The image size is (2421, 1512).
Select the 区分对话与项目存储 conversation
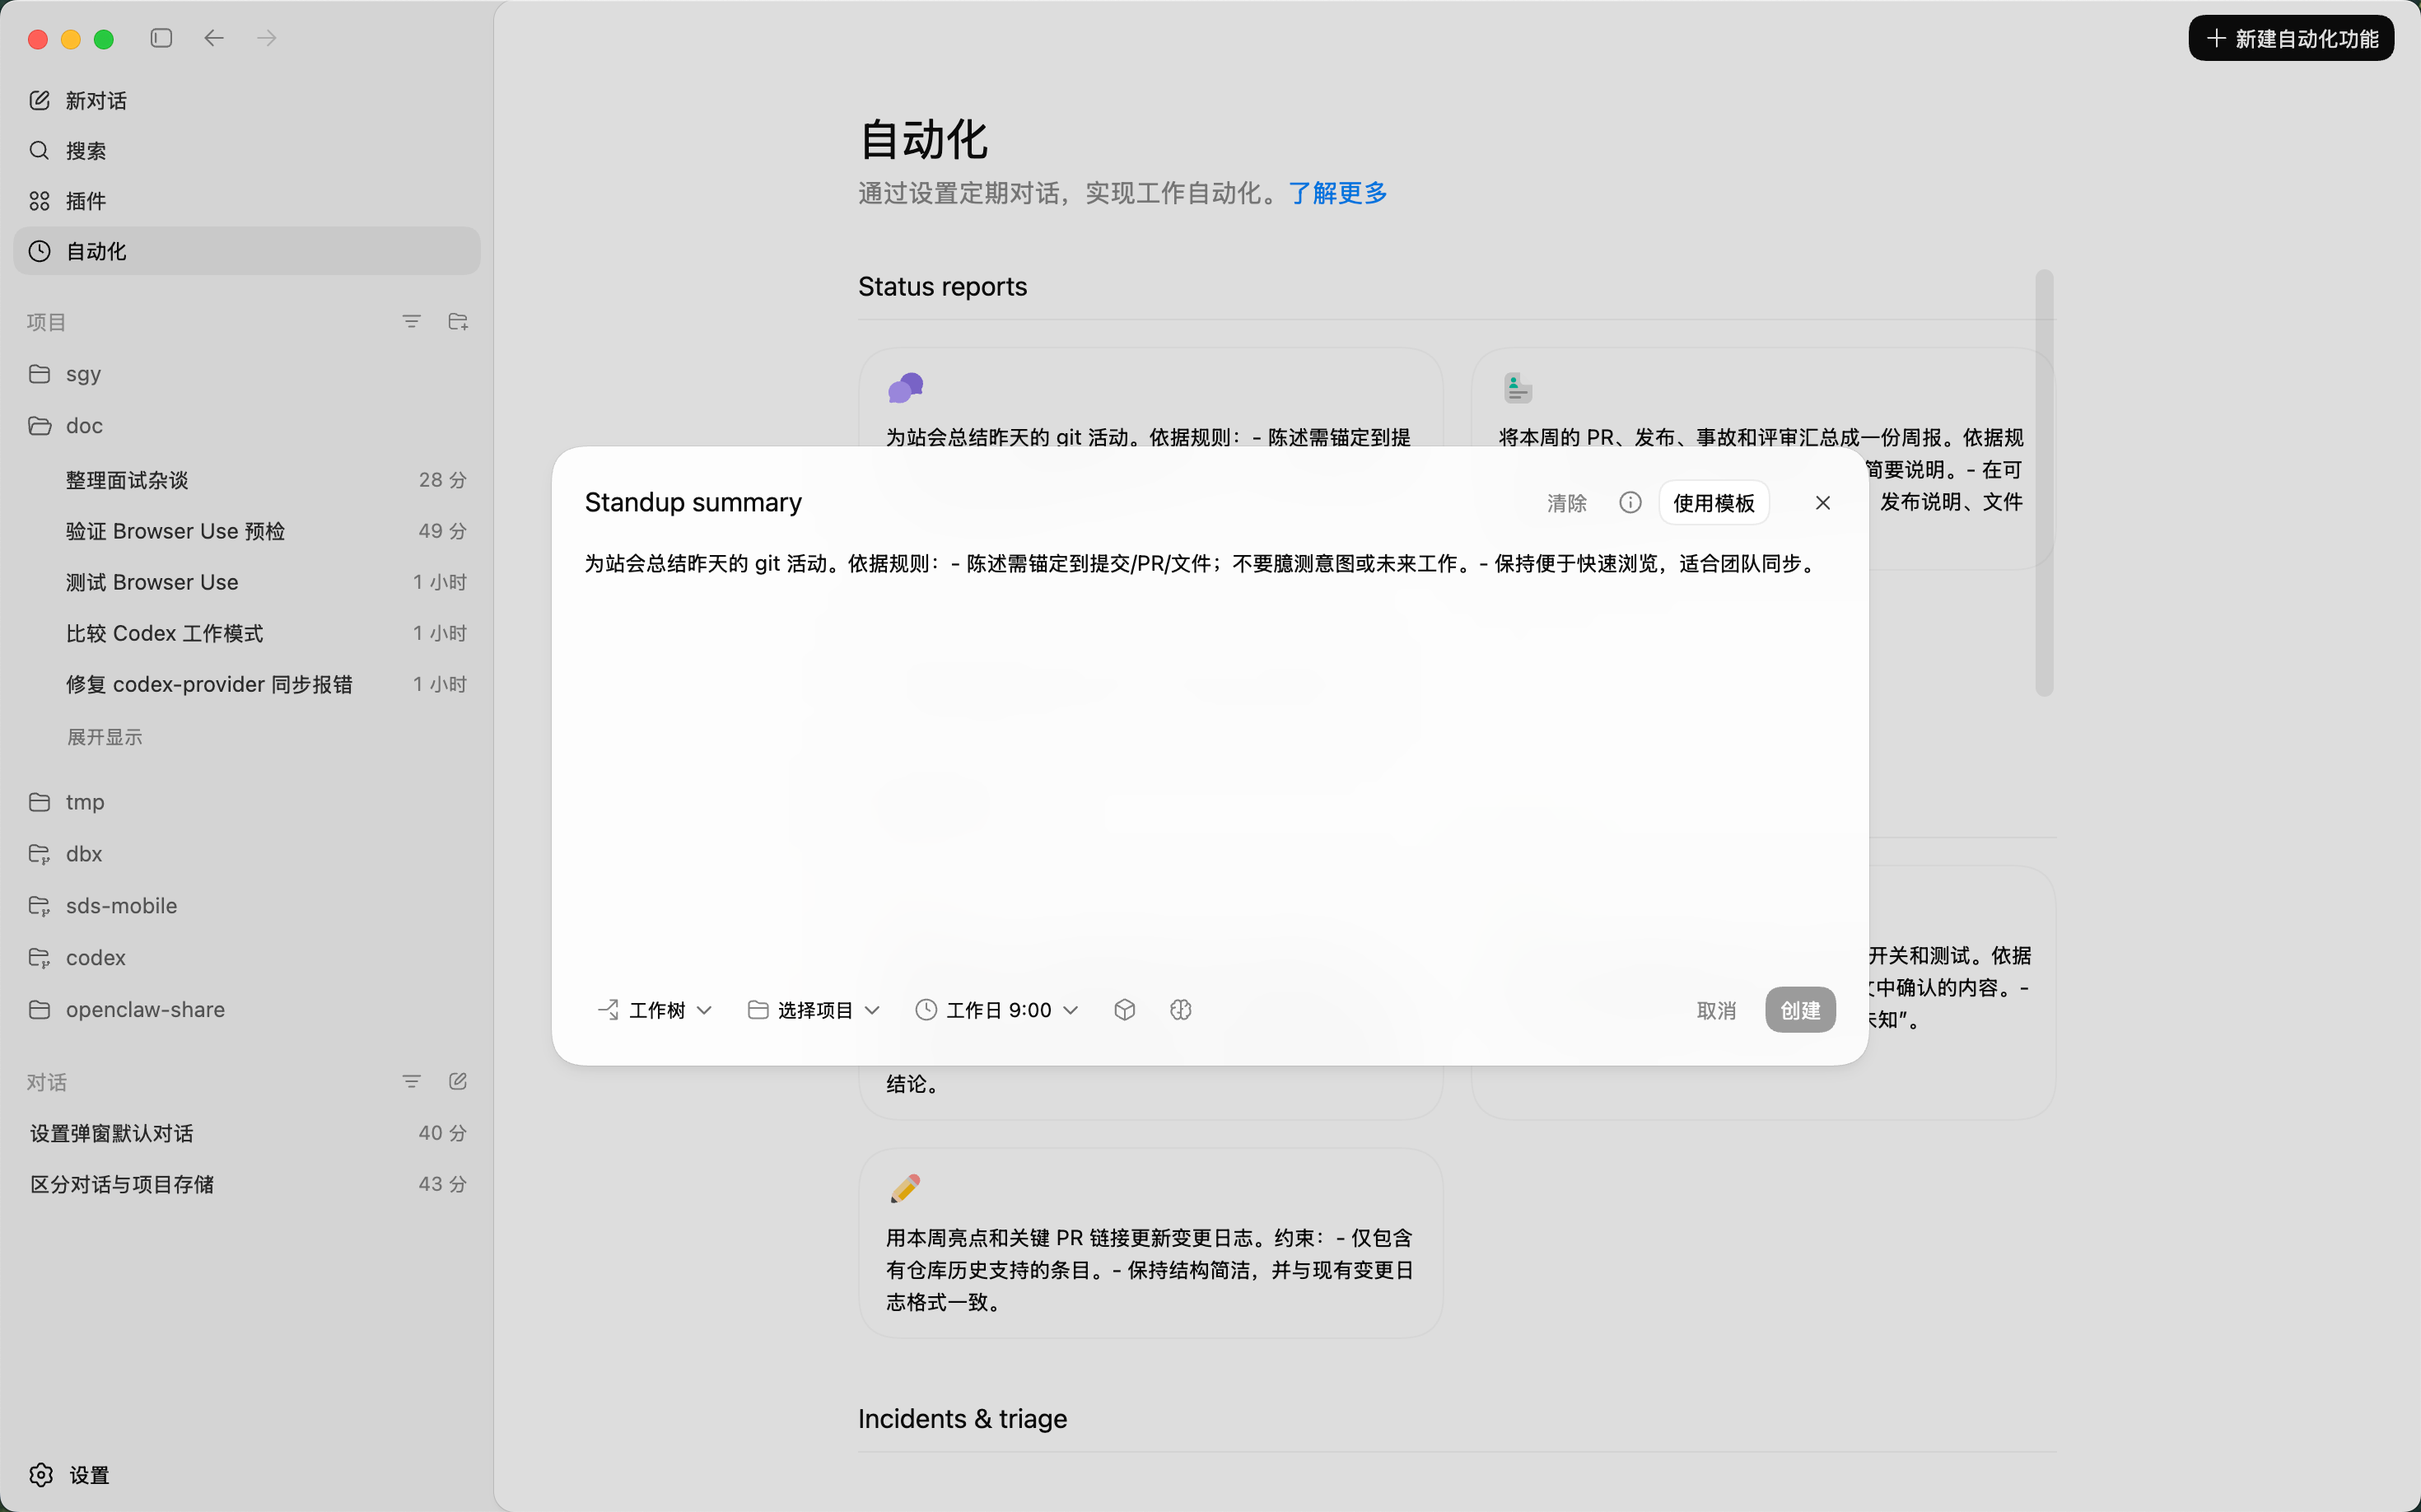pos(121,1184)
